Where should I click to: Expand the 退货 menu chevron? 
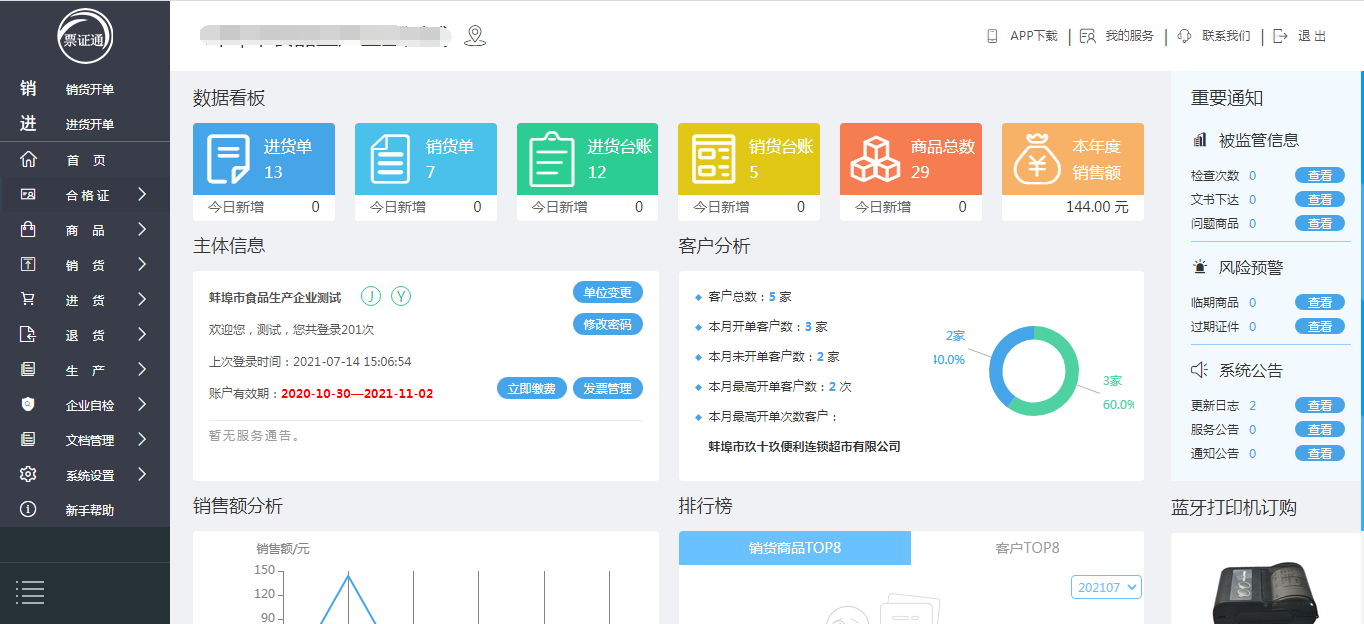point(142,335)
